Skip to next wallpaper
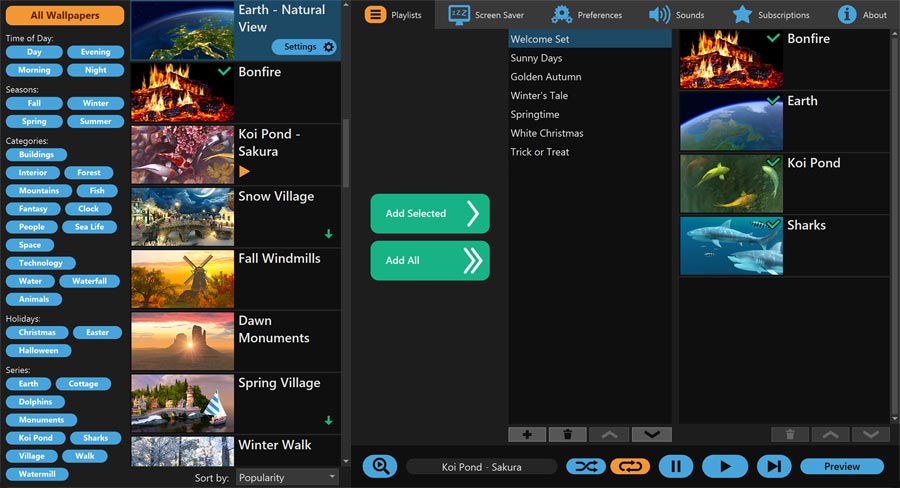 coord(774,466)
